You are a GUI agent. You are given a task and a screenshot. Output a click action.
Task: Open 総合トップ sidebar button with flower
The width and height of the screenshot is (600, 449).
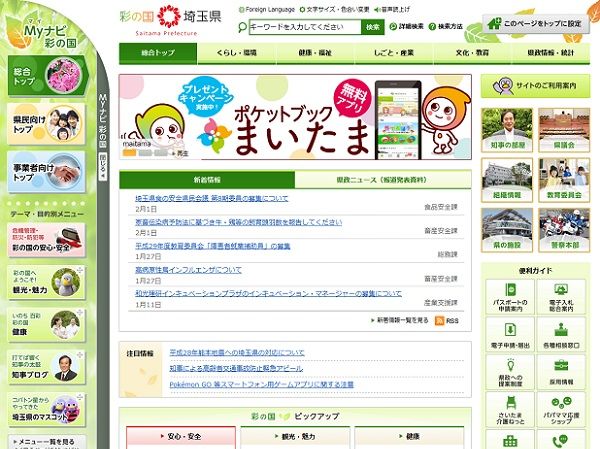tap(47, 75)
